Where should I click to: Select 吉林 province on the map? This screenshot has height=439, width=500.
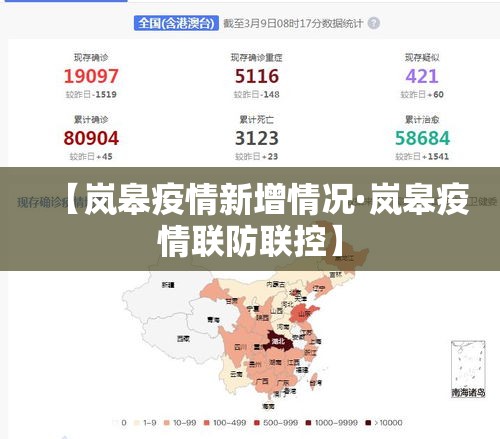(x=335, y=275)
